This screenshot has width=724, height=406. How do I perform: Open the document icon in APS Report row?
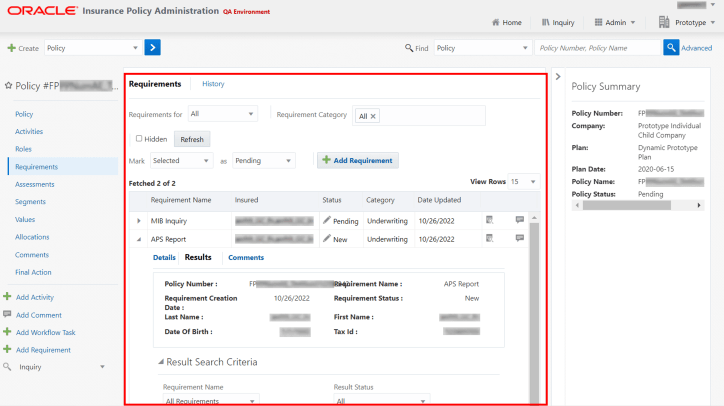click(489, 238)
